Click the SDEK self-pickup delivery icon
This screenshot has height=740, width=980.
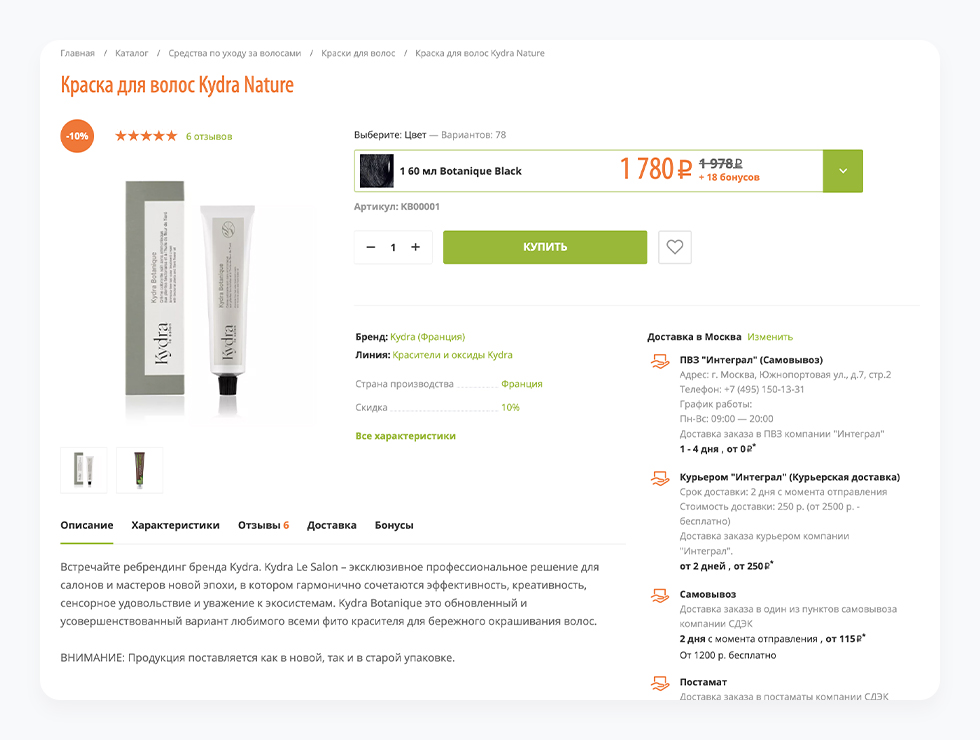(660, 596)
